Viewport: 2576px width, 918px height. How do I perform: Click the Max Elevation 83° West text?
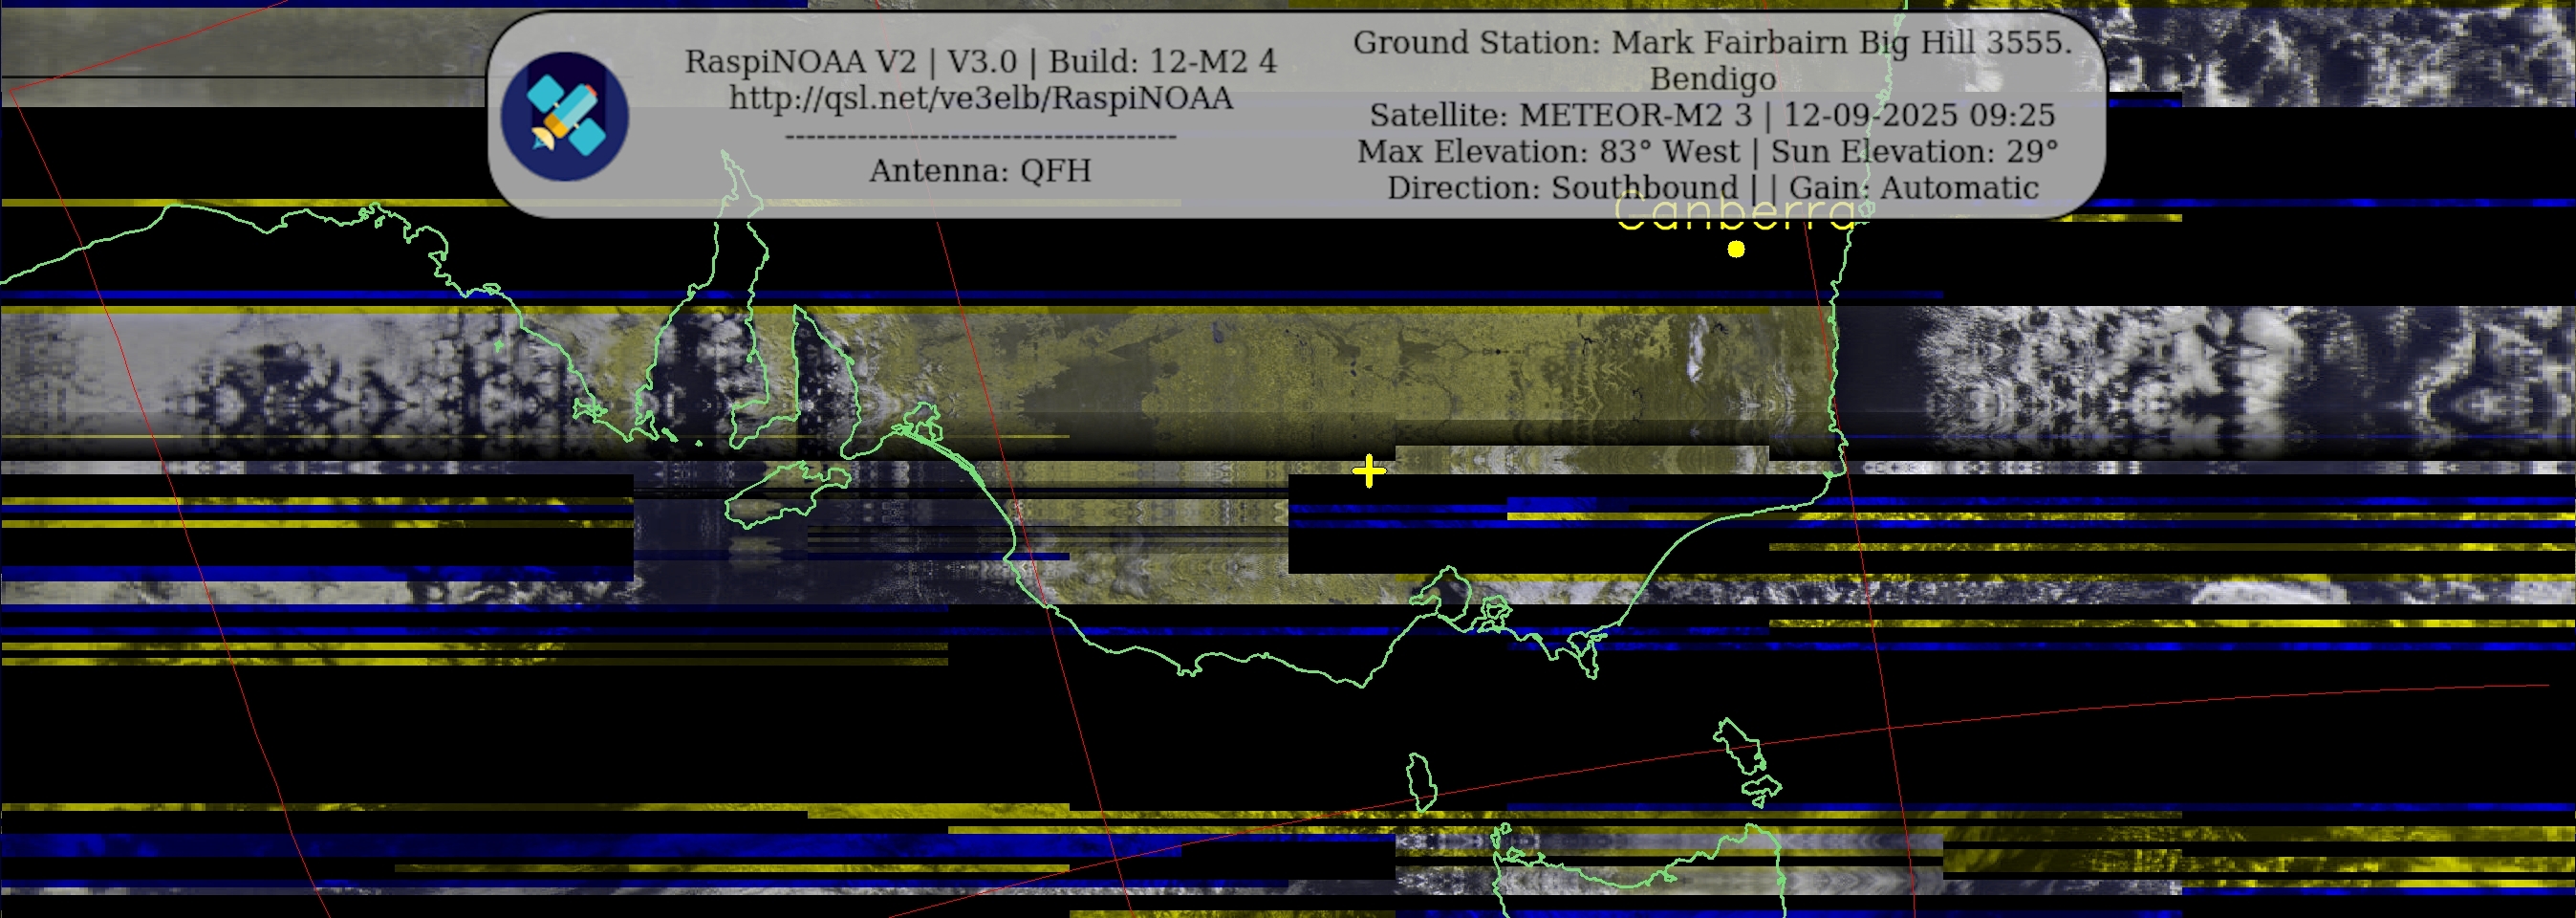[x=1548, y=152]
